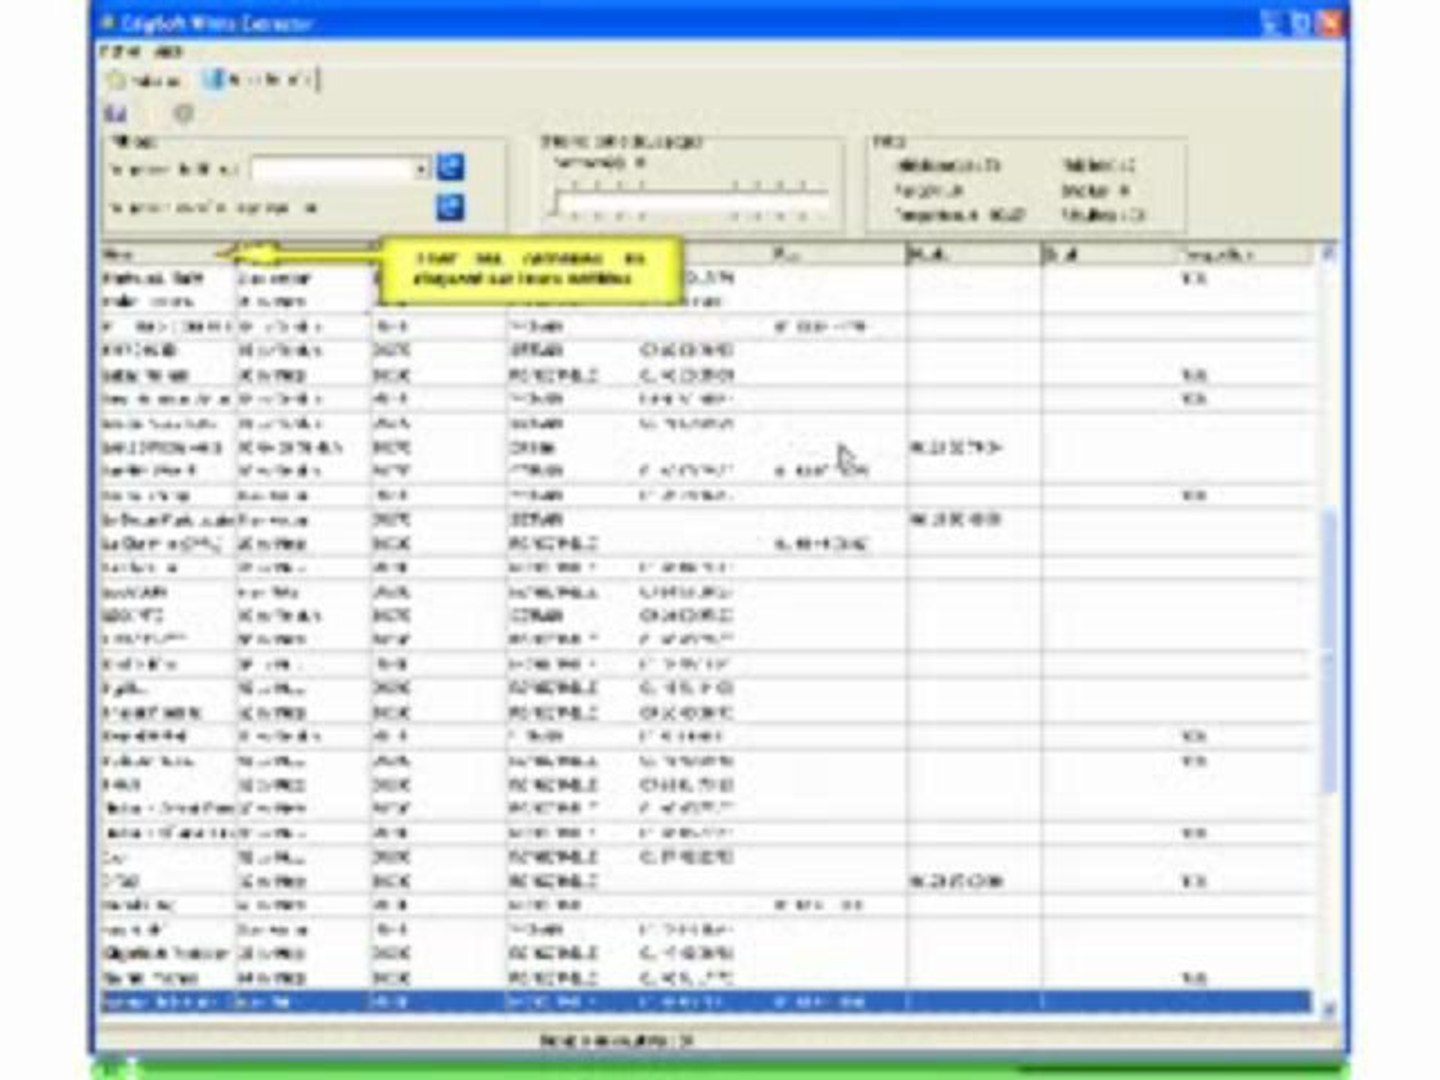Open the leftmost menu in the menu bar

(119, 52)
